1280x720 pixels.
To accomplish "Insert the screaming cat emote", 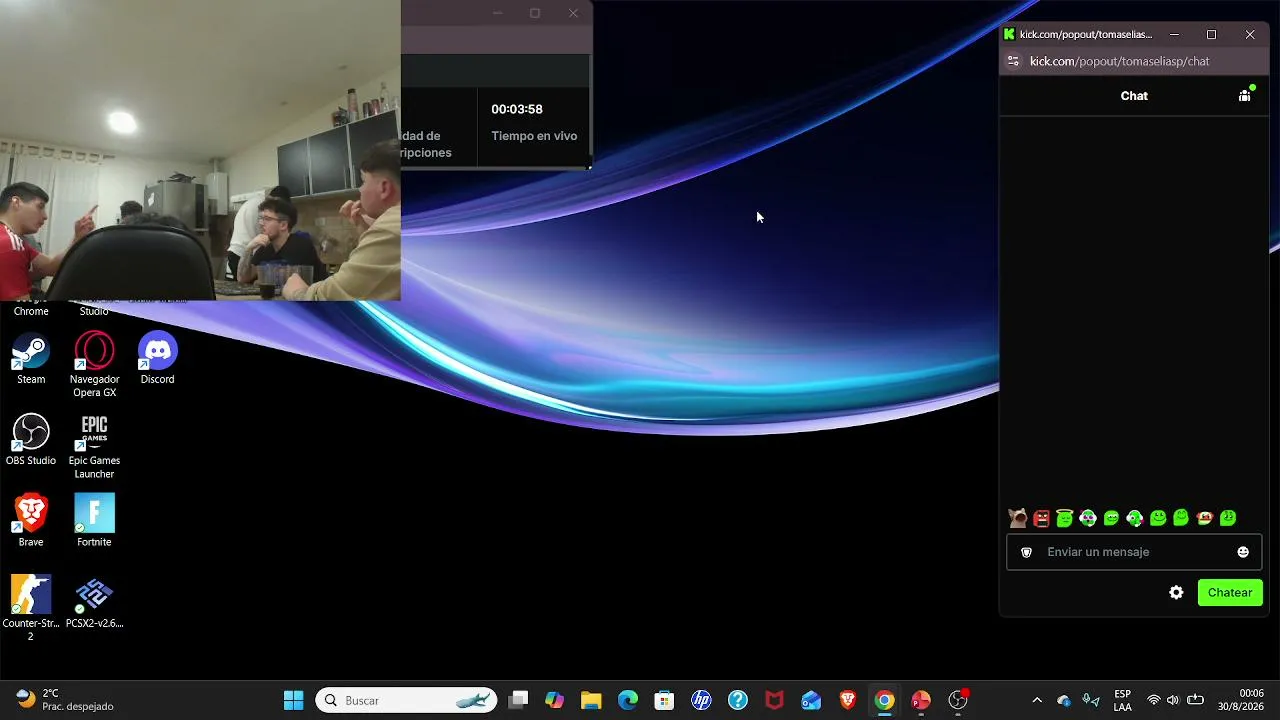I will pyautogui.click(x=1018, y=518).
